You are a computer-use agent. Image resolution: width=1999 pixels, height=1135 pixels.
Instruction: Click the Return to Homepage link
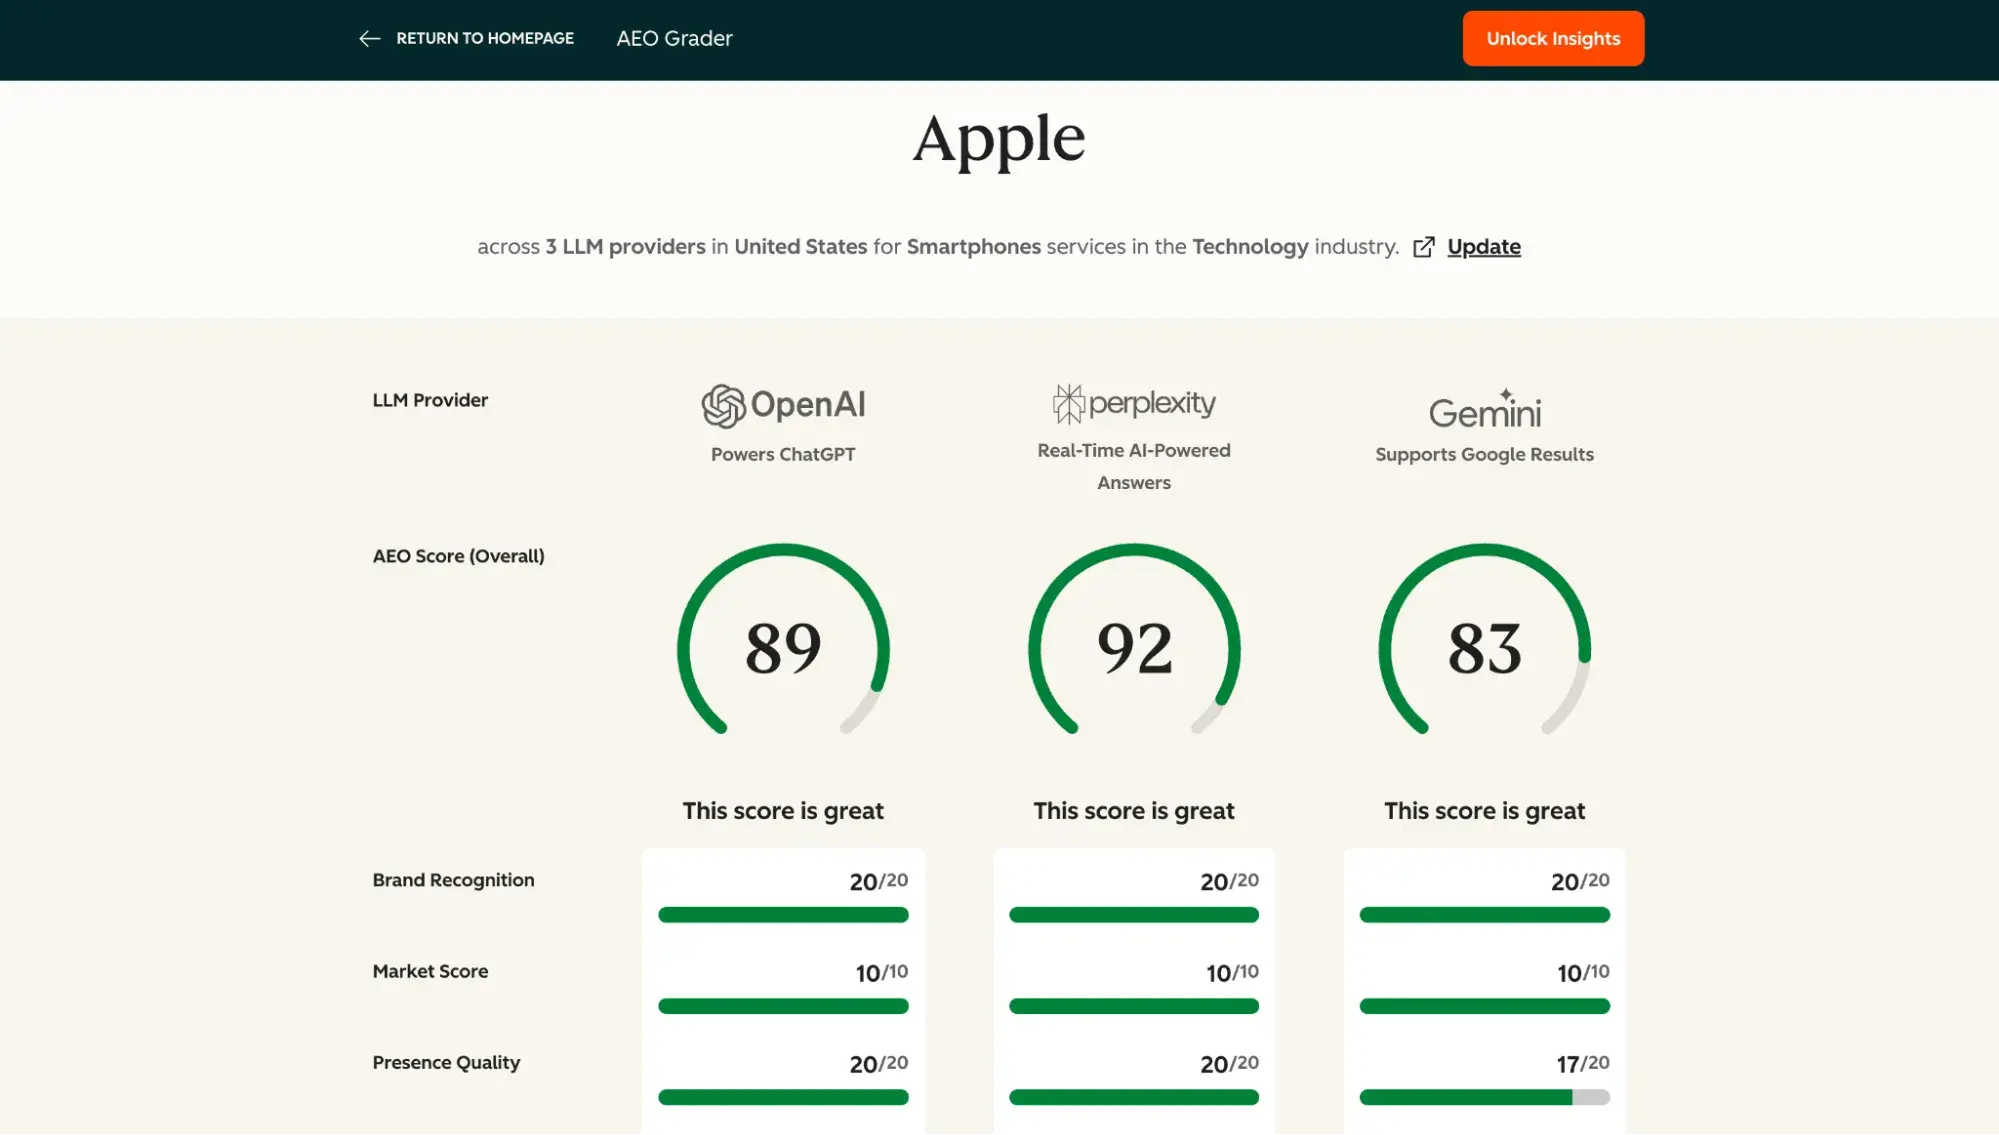click(484, 39)
